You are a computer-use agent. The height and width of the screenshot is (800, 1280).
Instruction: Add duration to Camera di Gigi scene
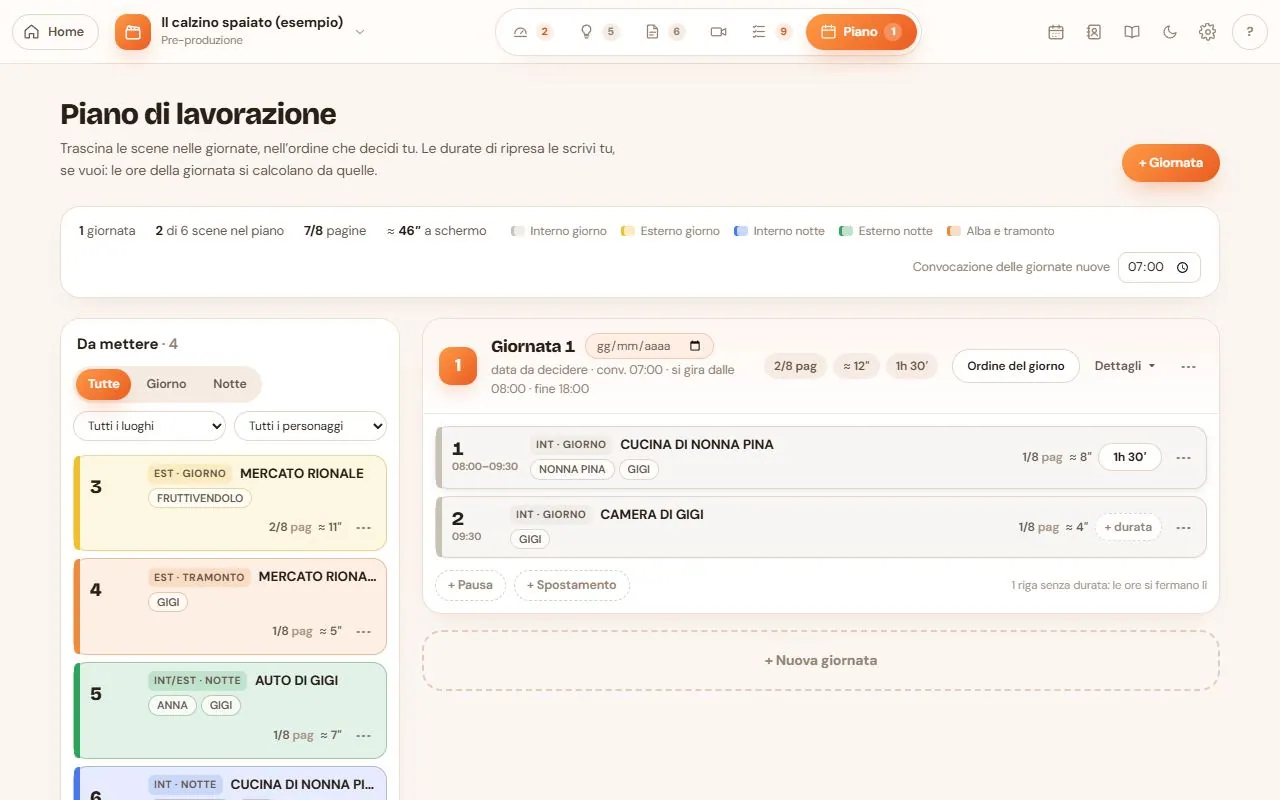[x=1128, y=527]
